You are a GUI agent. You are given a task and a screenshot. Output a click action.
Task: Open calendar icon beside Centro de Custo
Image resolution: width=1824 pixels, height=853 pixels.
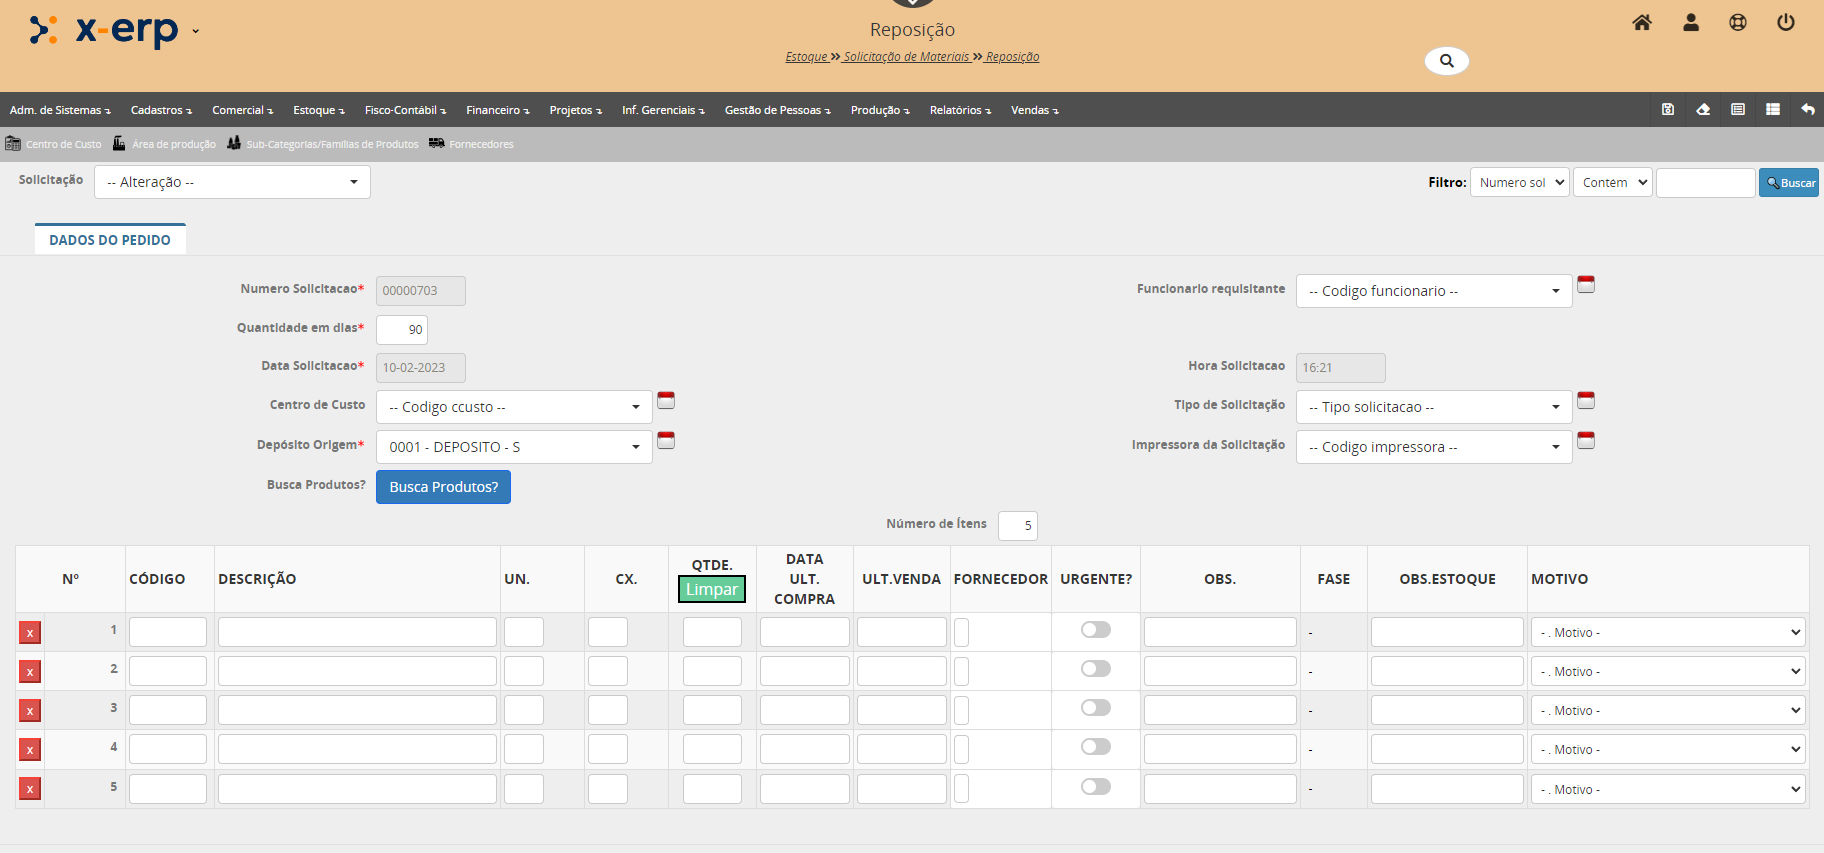(666, 401)
